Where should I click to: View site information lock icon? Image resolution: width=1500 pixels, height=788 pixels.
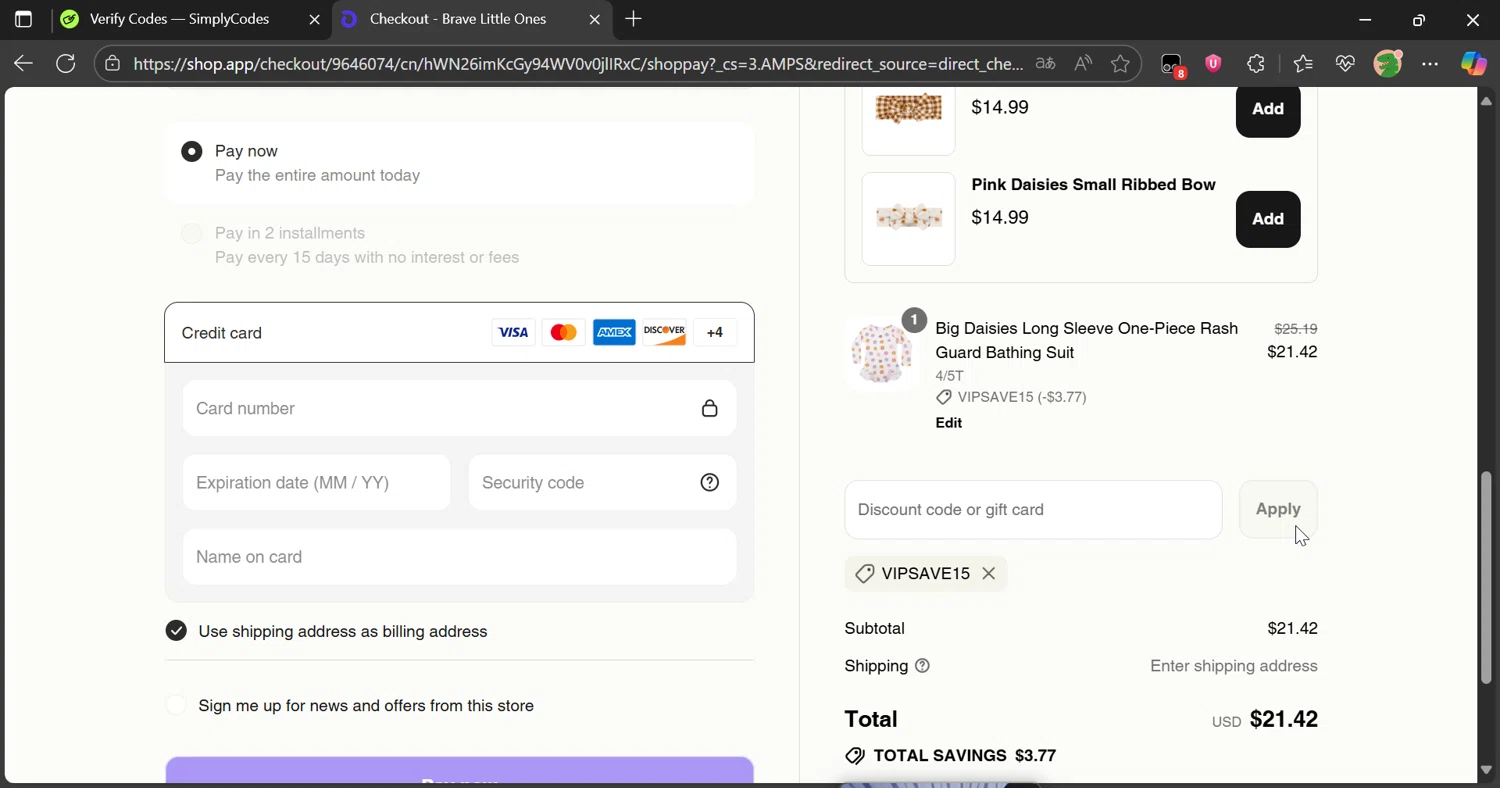tap(113, 64)
